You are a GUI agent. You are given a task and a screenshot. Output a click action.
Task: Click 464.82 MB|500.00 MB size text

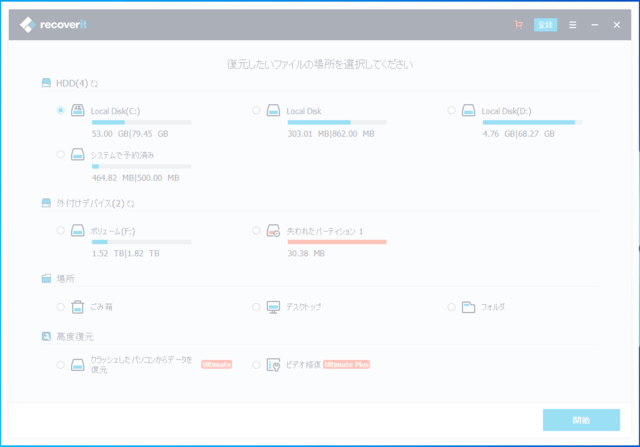pyautogui.click(x=136, y=178)
